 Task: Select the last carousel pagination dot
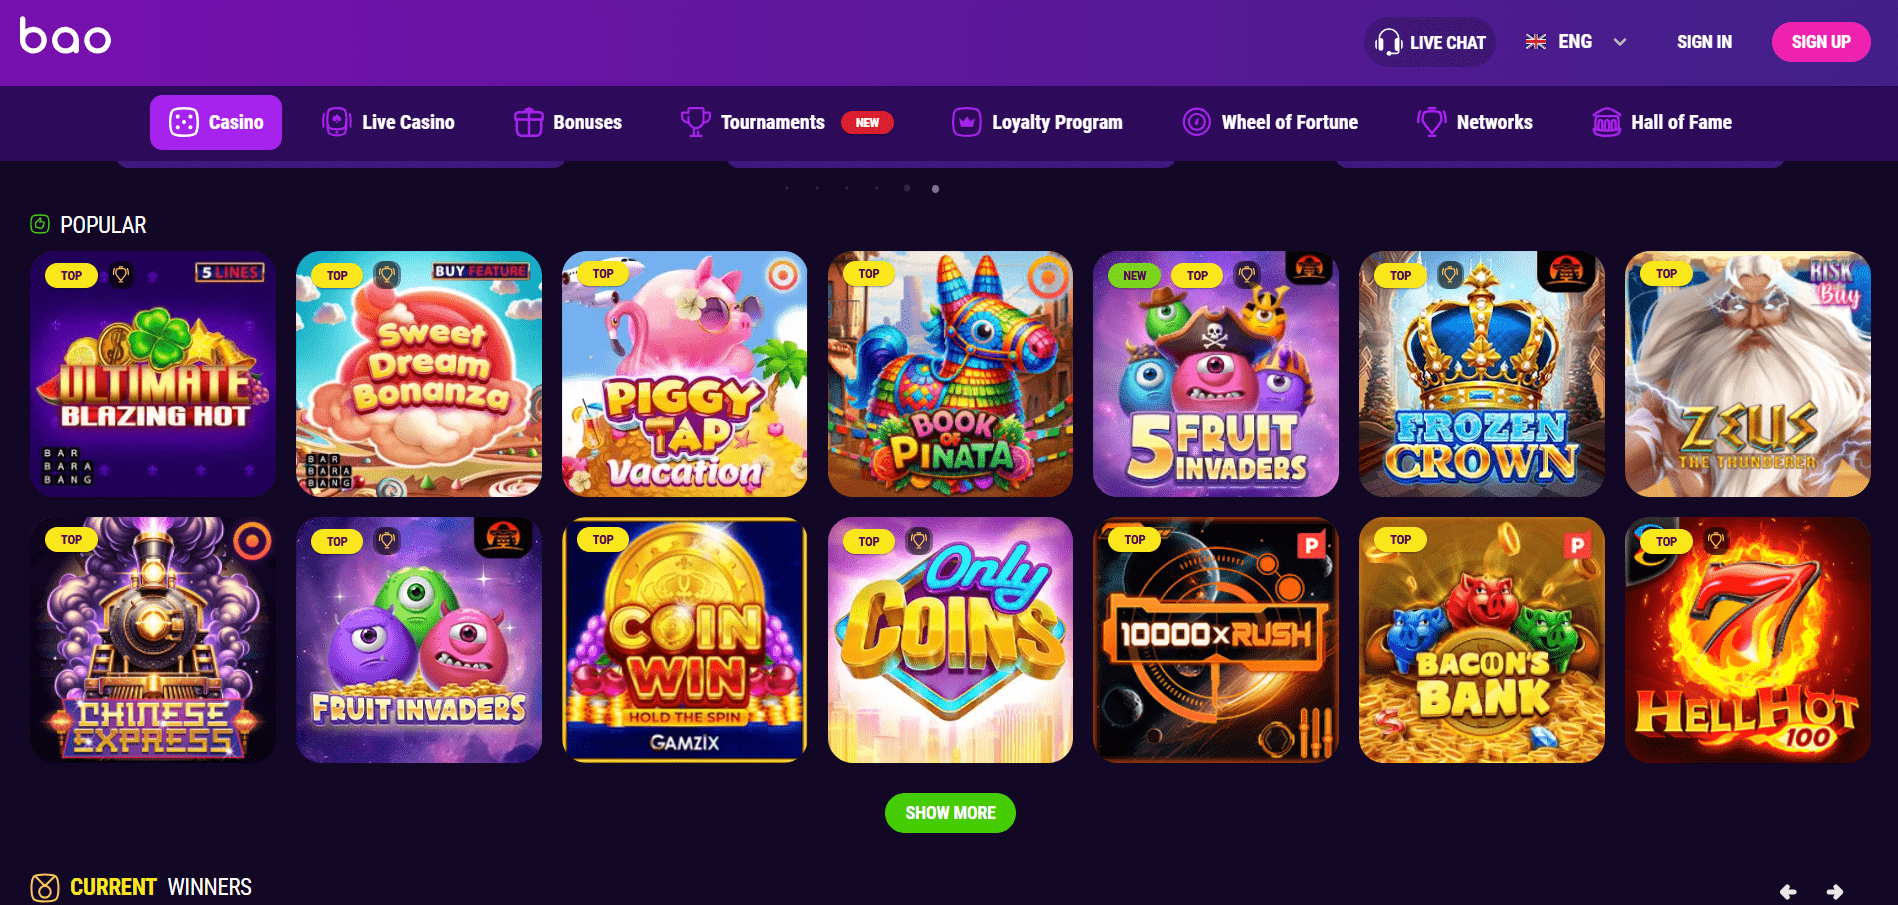tap(935, 189)
